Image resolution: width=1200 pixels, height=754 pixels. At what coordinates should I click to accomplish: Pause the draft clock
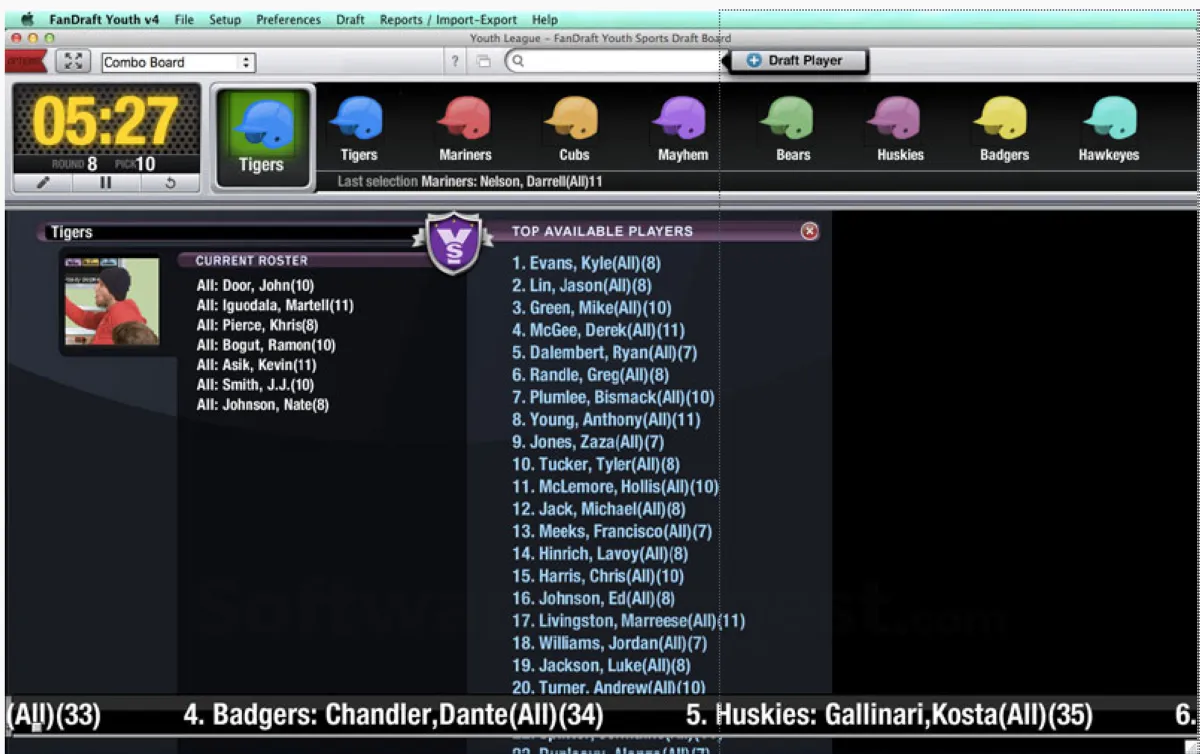(105, 183)
